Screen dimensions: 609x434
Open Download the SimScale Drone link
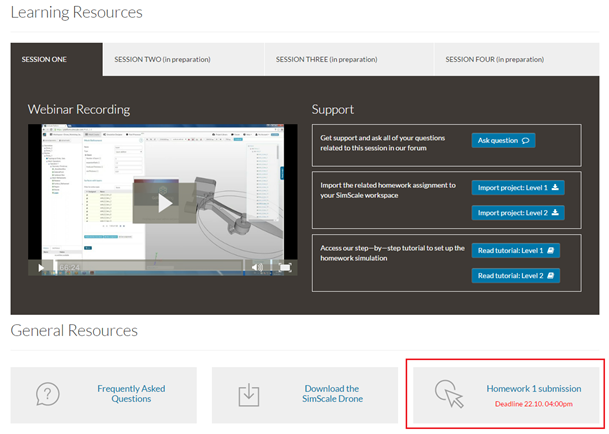click(x=332, y=394)
